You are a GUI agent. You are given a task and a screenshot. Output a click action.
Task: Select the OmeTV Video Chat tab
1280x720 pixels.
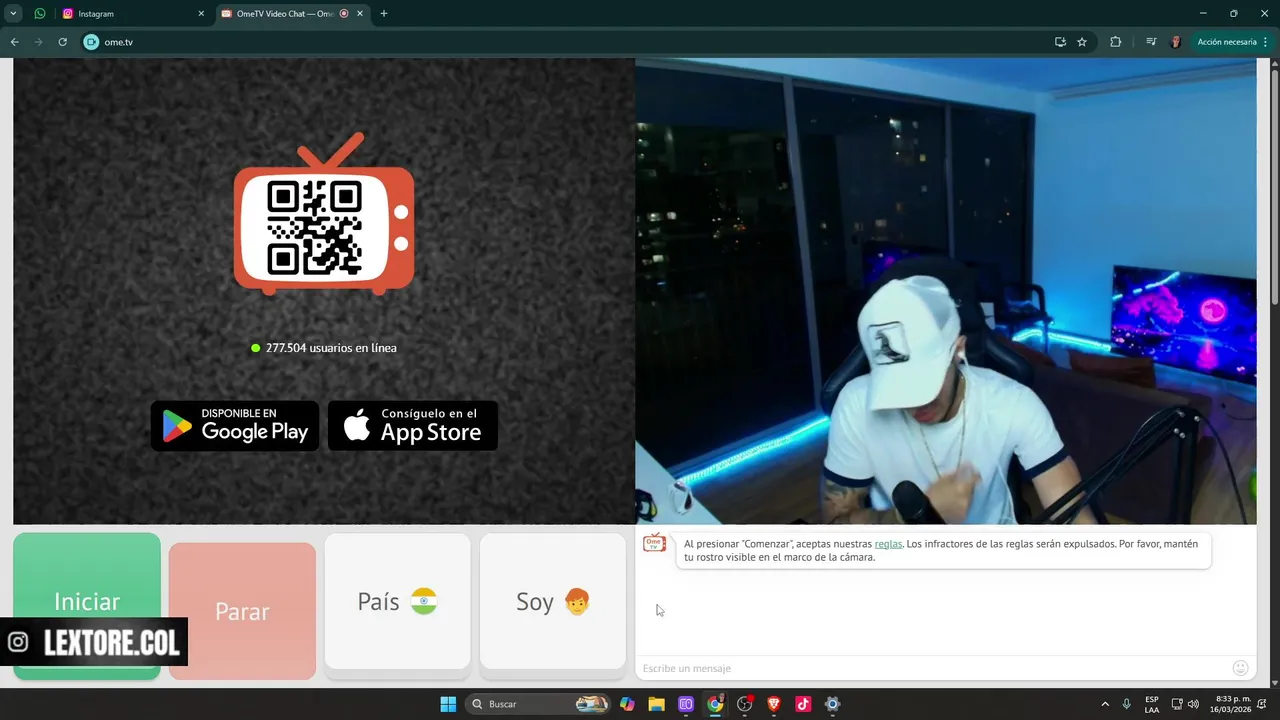click(x=291, y=14)
